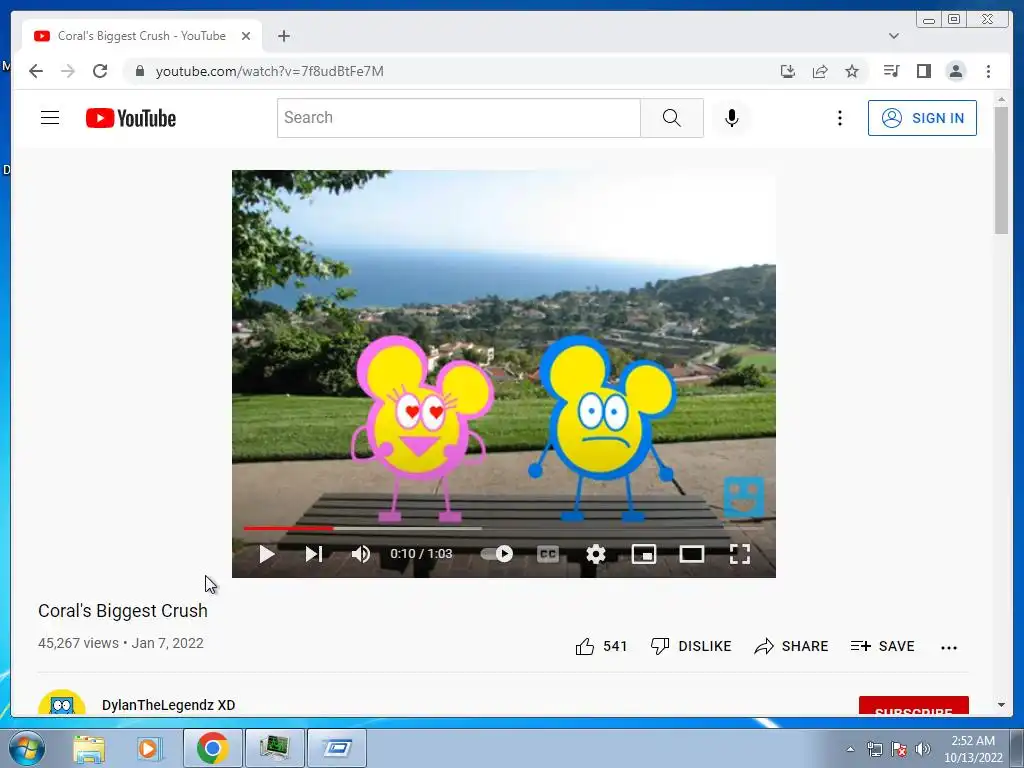Click the scrollbar down arrow
The width and height of the screenshot is (1024, 768).
(x=1002, y=705)
